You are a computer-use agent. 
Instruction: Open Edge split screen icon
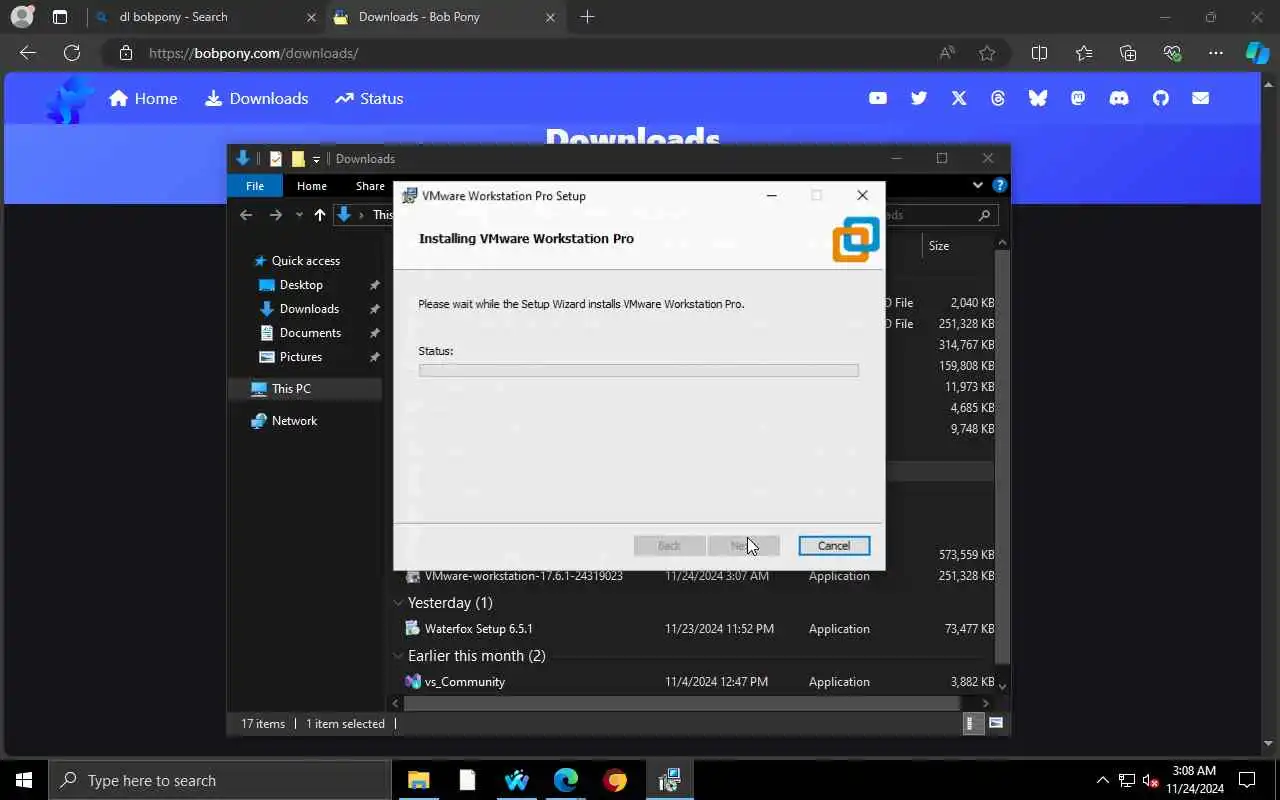click(x=1039, y=53)
